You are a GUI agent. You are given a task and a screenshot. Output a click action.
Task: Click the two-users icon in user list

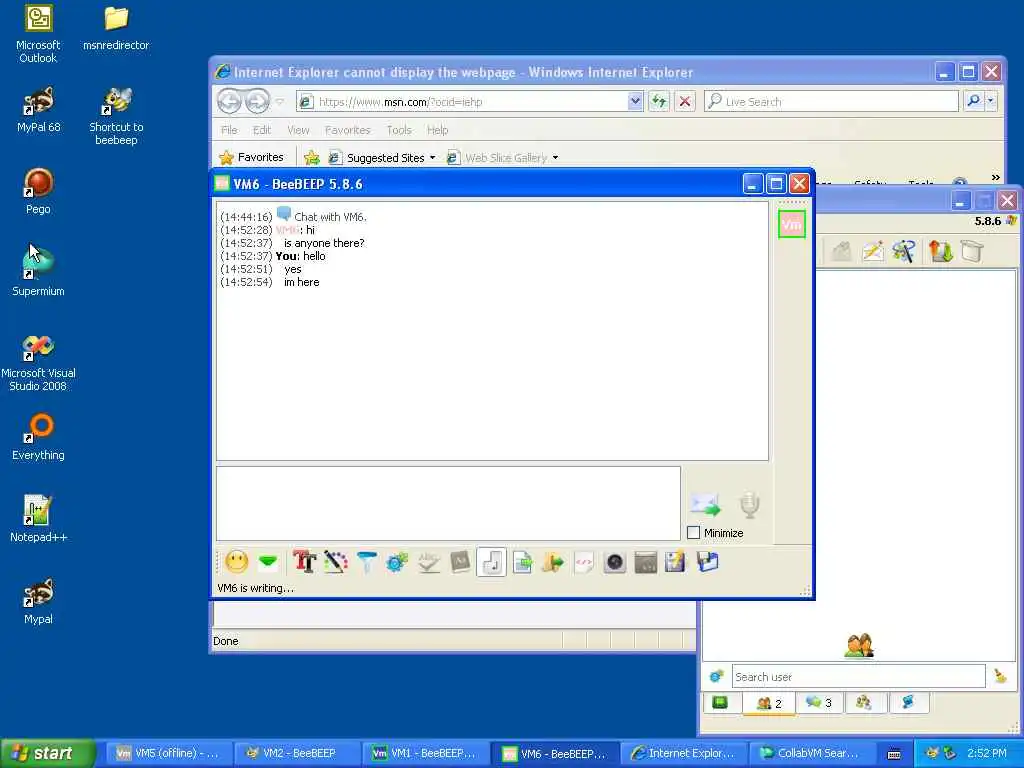click(x=859, y=646)
